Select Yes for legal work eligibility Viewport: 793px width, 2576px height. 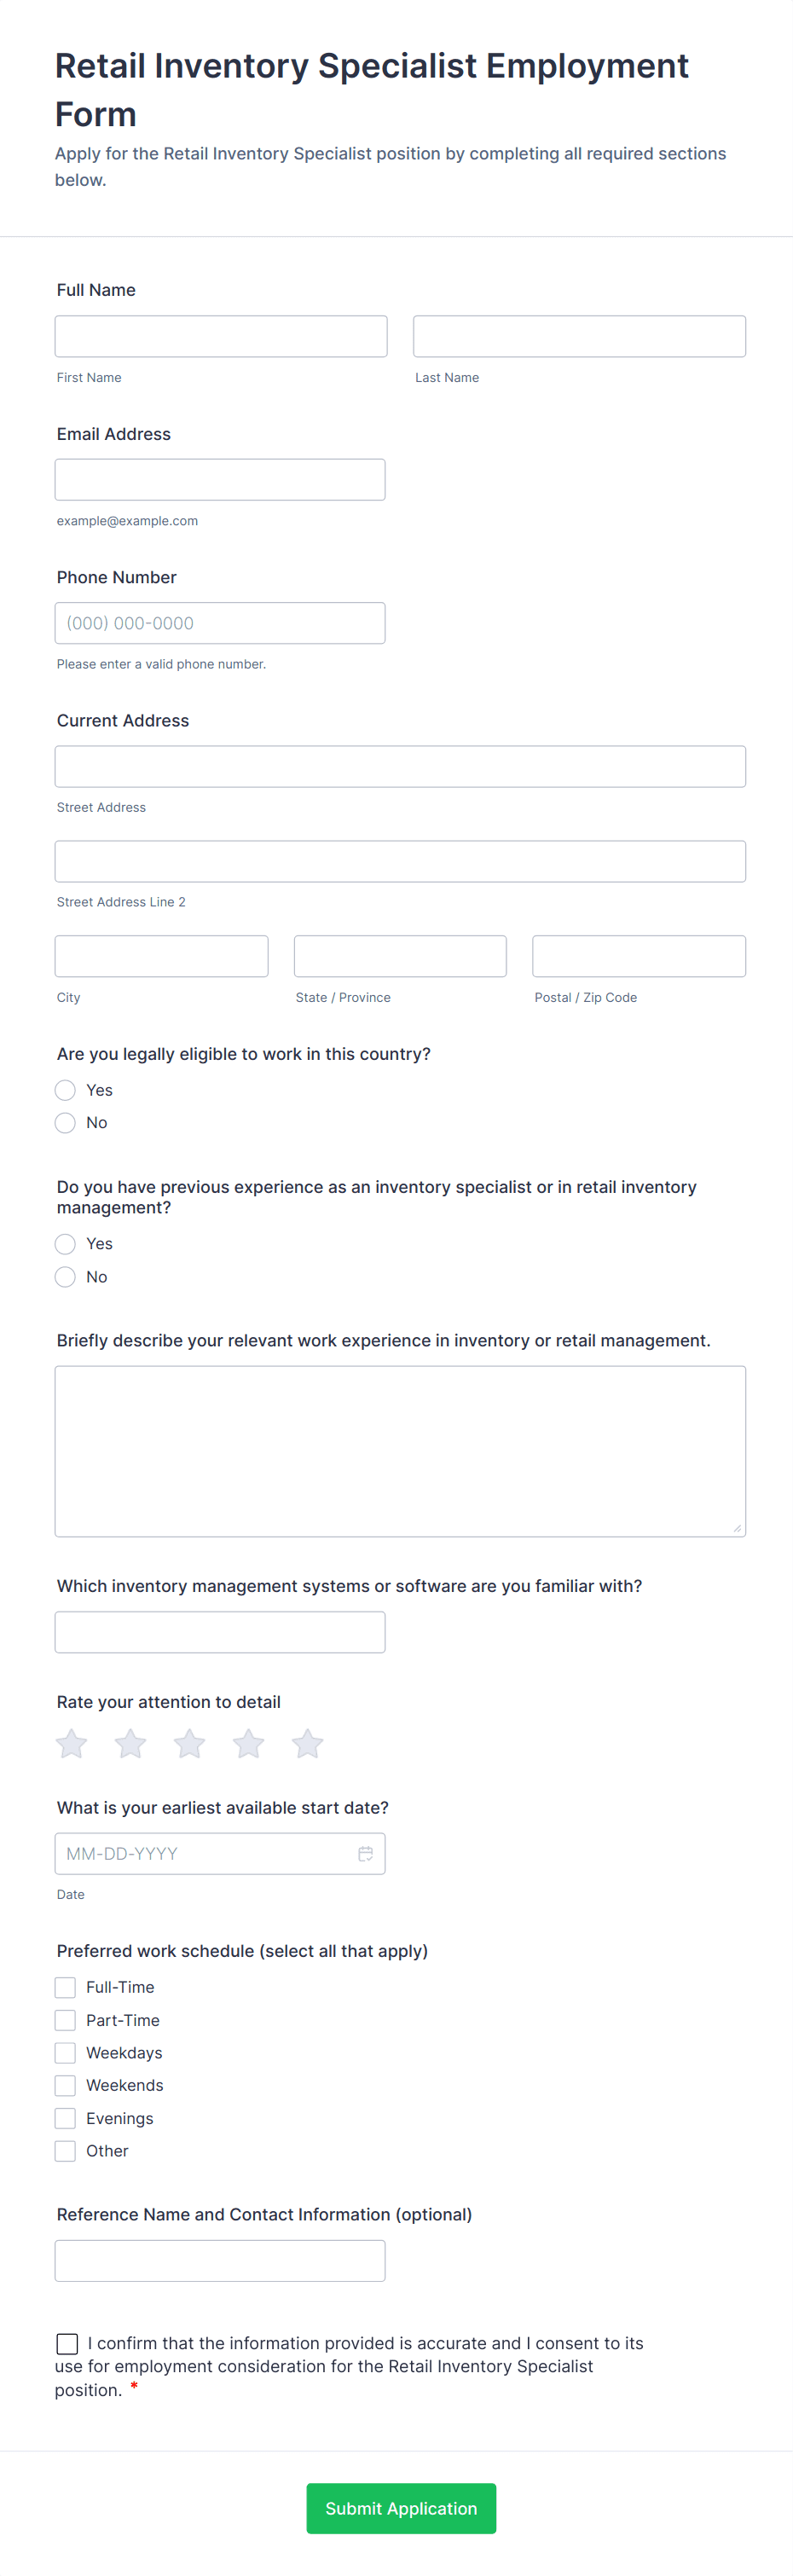65,1090
